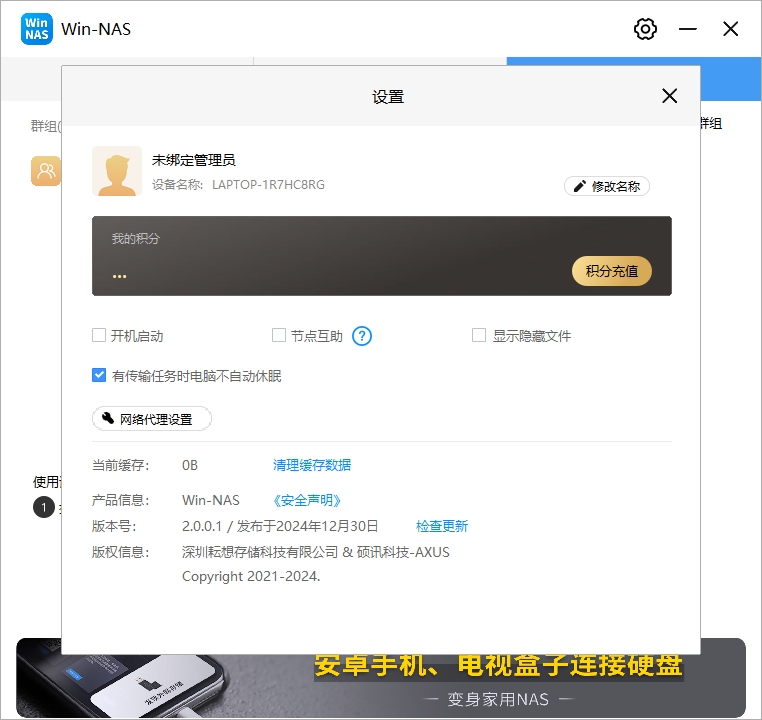Minimize the Win-NAS window
The width and height of the screenshot is (762, 720).
pos(688,29)
